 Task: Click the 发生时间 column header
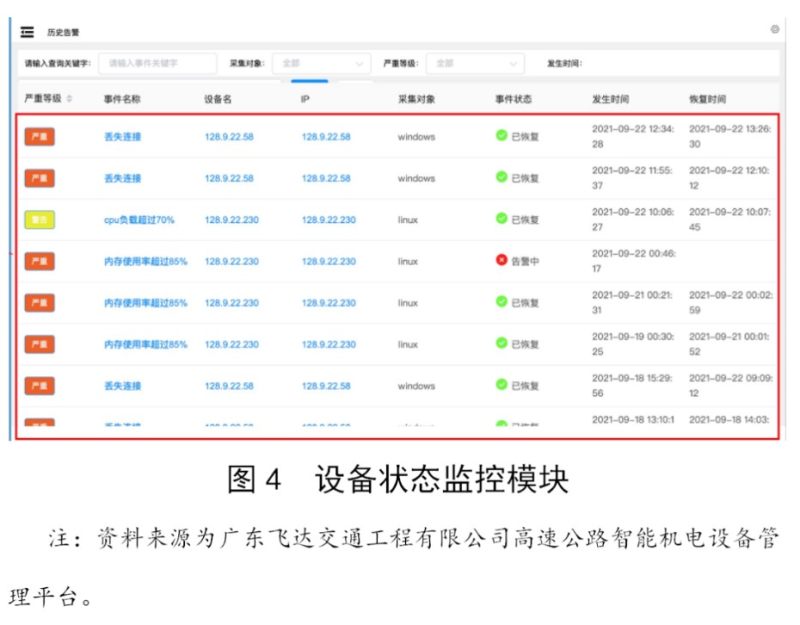(x=610, y=99)
